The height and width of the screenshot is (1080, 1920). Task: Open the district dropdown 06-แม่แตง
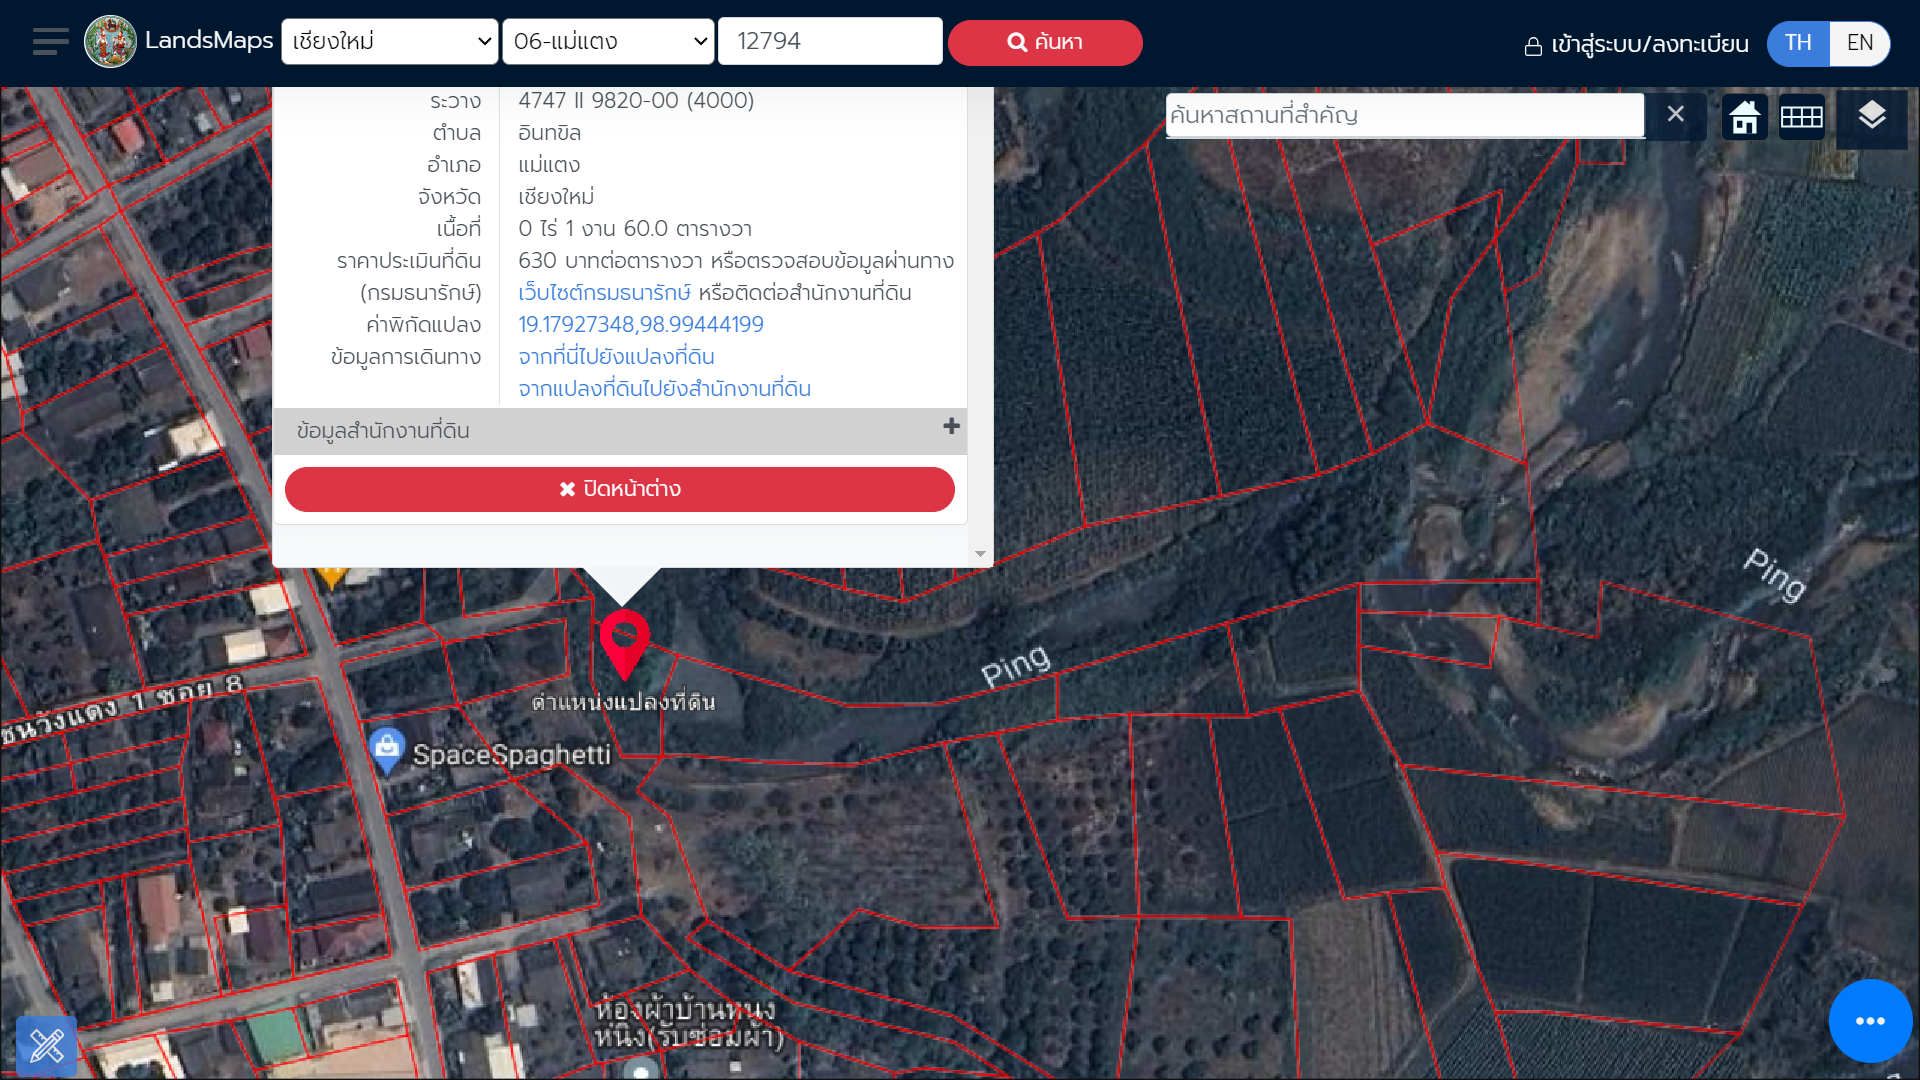(x=608, y=42)
